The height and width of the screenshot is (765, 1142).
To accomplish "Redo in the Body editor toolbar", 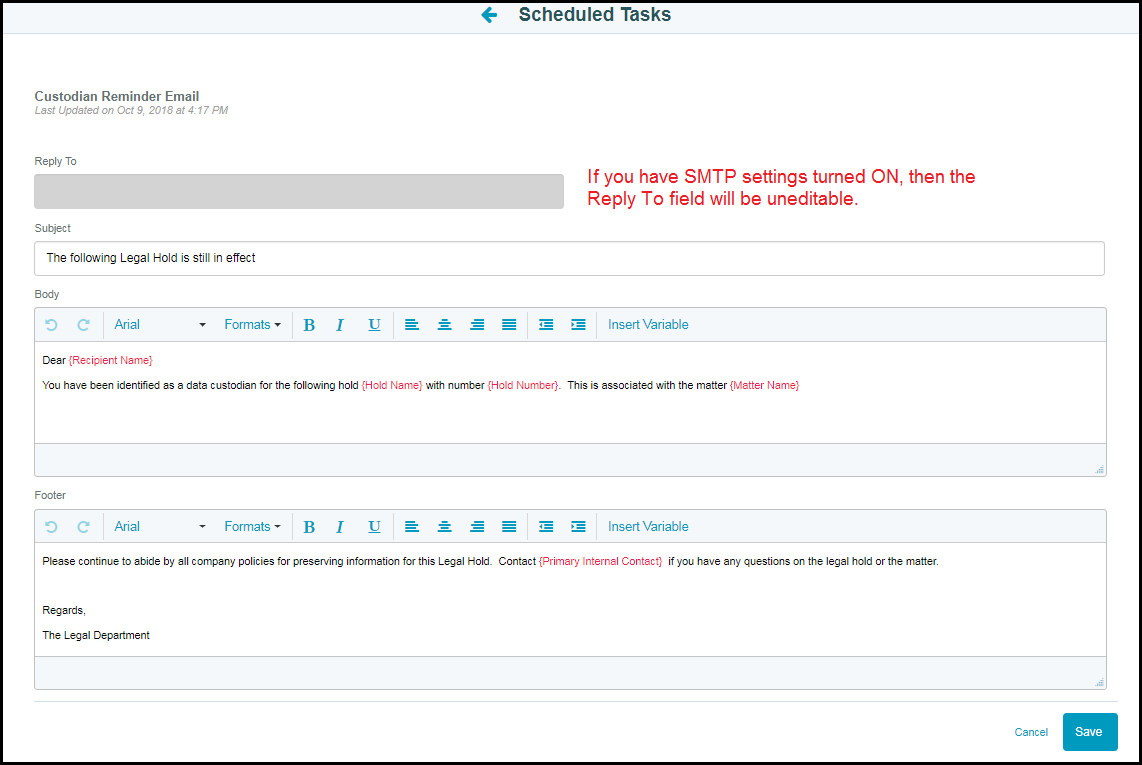I will (x=84, y=325).
